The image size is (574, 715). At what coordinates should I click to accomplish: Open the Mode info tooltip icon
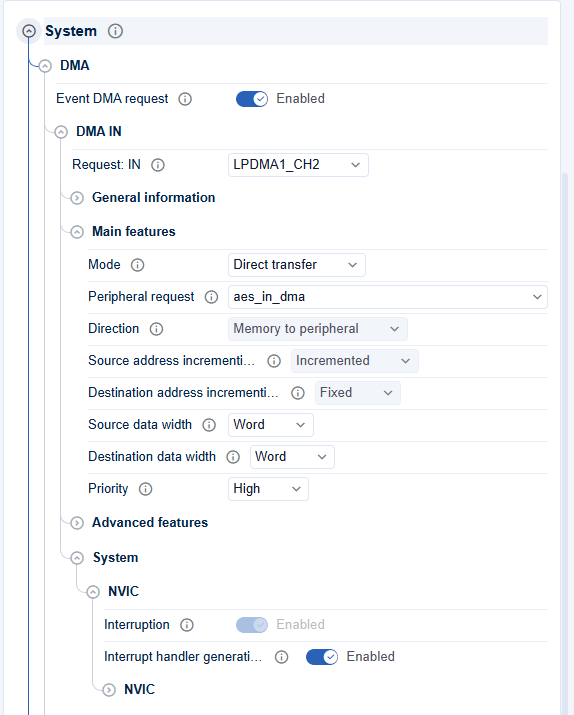(x=138, y=265)
